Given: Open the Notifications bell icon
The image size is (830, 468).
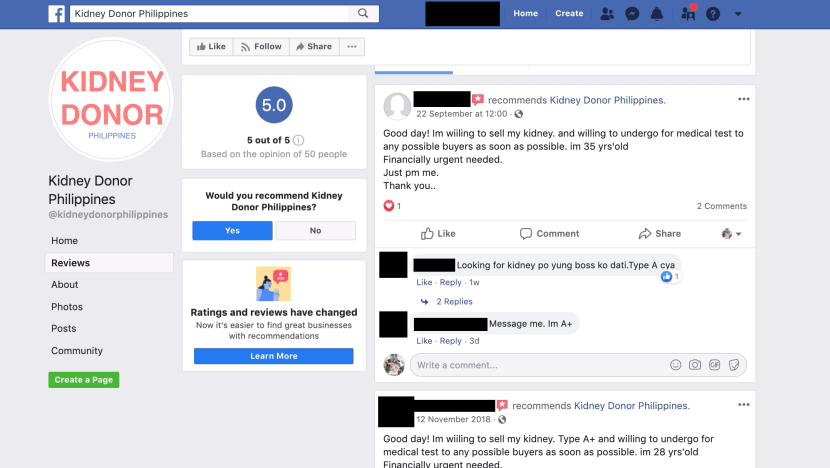Looking at the screenshot, I should click(x=656, y=14).
